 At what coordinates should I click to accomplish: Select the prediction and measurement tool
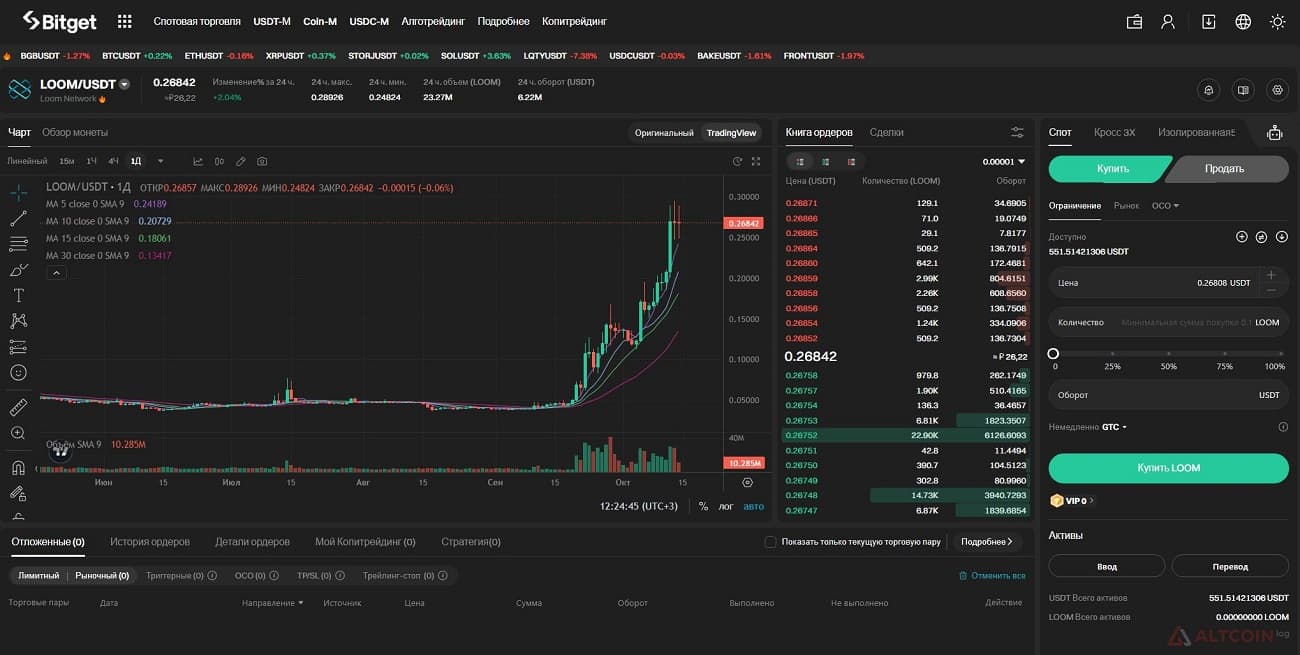point(18,347)
